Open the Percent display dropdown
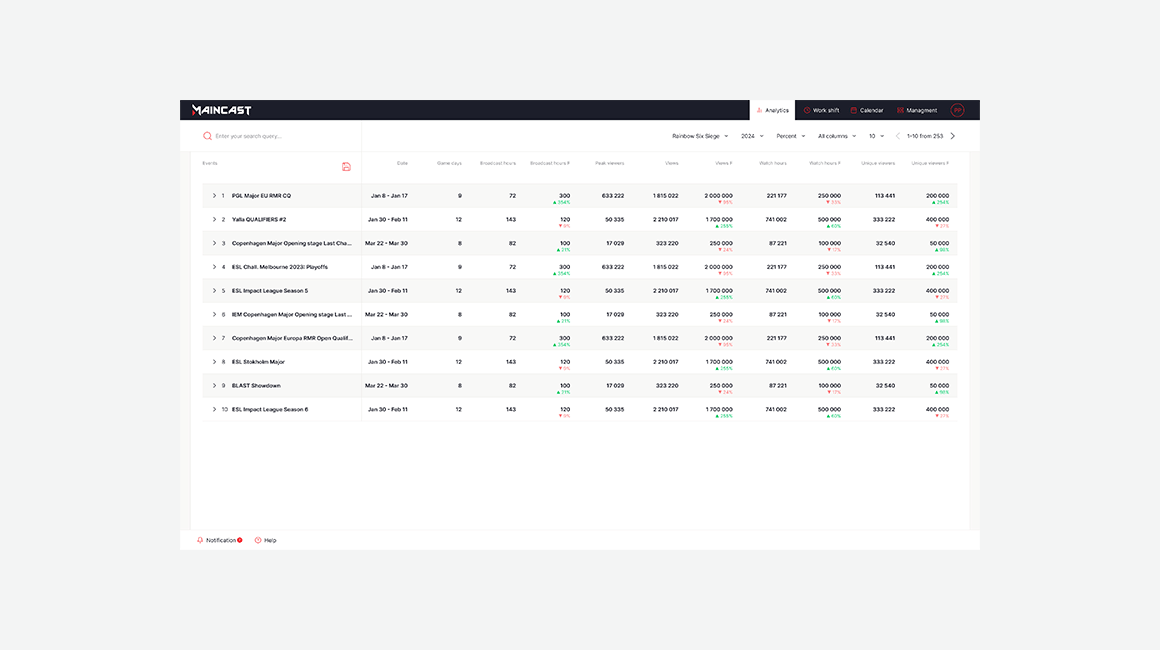The image size is (1160, 650). coord(791,136)
